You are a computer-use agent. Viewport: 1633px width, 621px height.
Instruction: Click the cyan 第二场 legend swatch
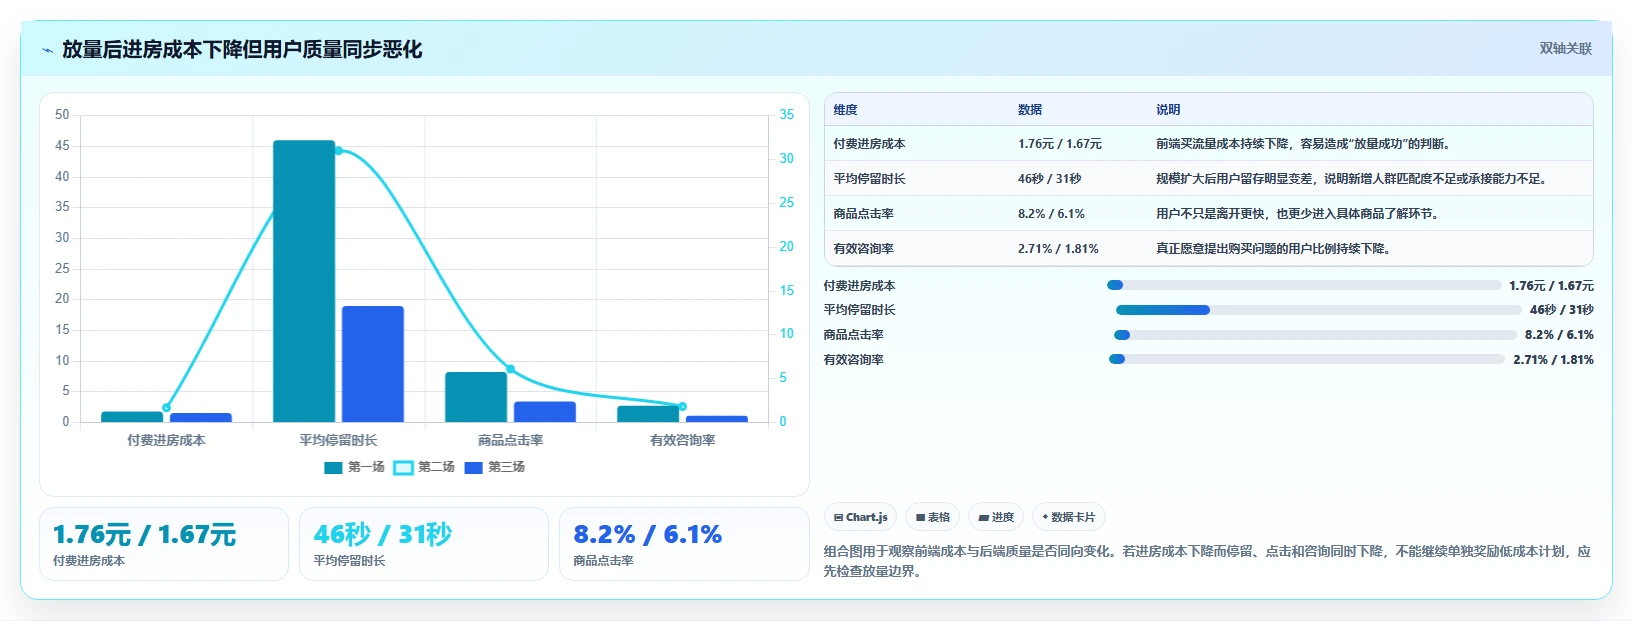(x=403, y=468)
